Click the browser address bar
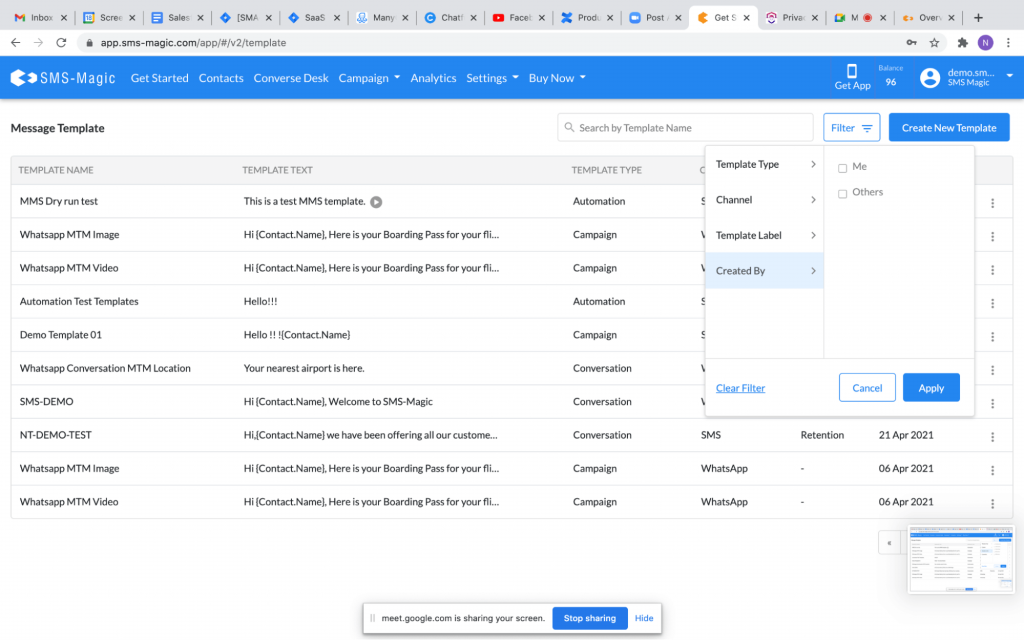1024x640 pixels. click(490, 42)
